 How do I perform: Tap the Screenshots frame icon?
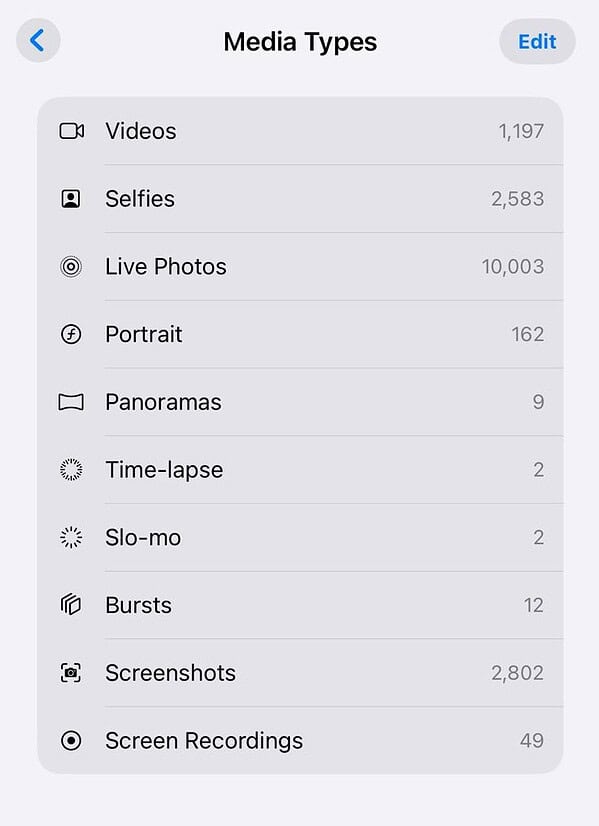click(x=69, y=673)
